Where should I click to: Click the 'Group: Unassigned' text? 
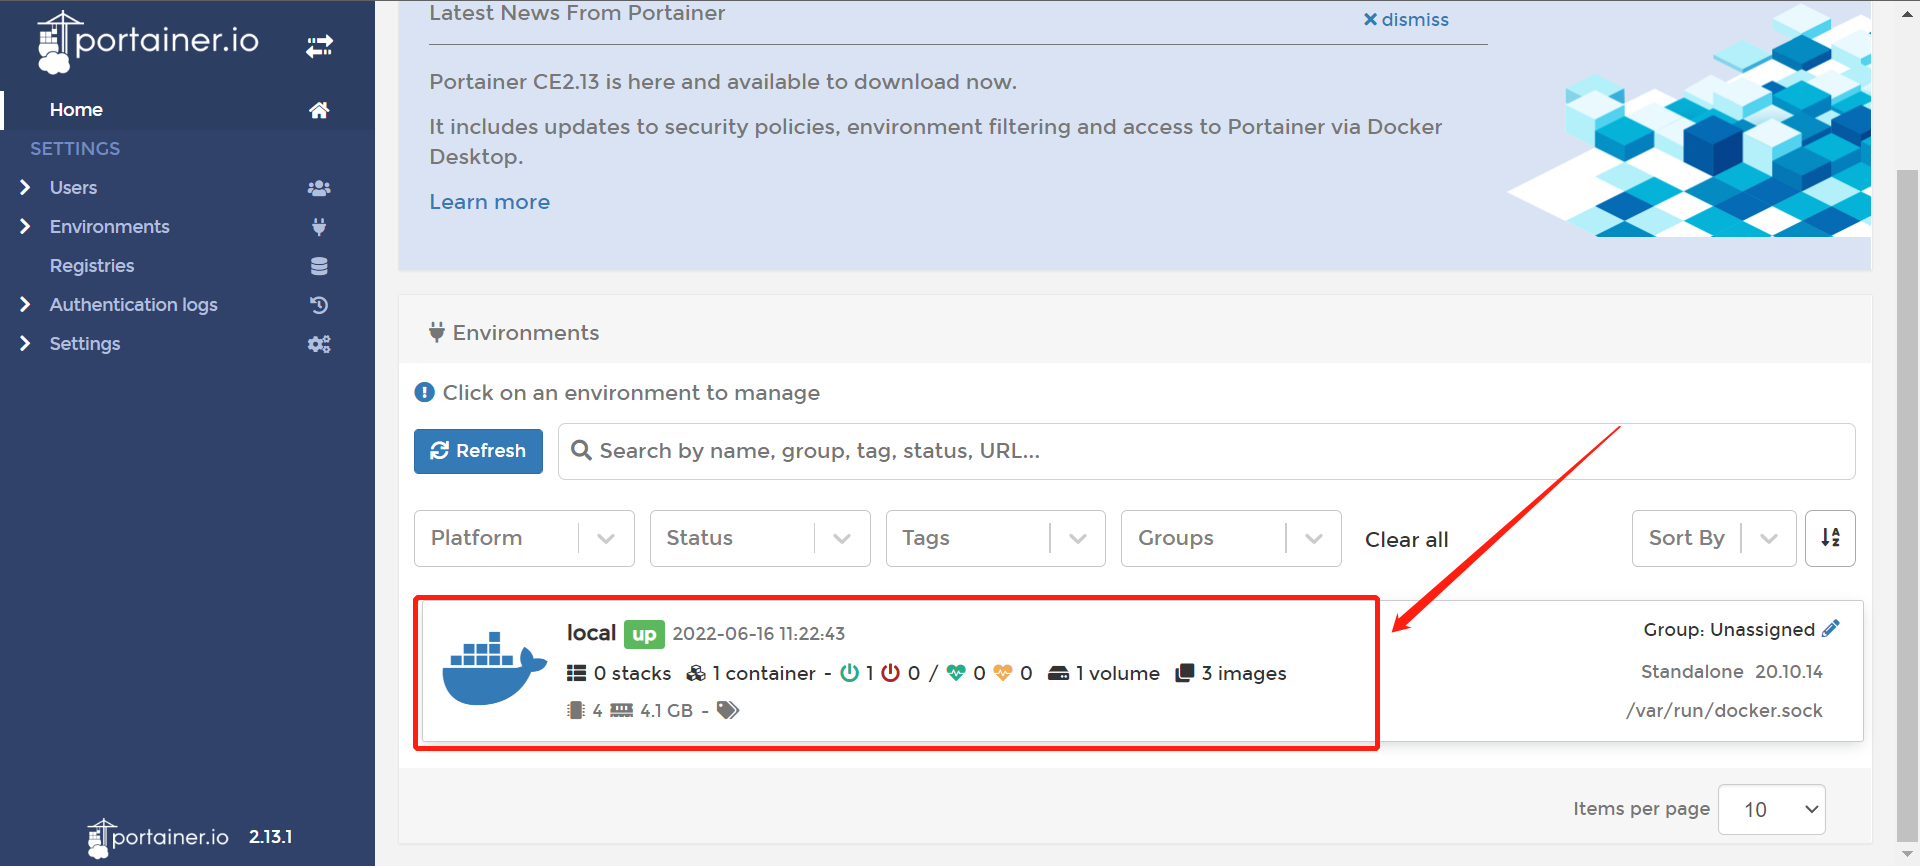tap(1728, 630)
